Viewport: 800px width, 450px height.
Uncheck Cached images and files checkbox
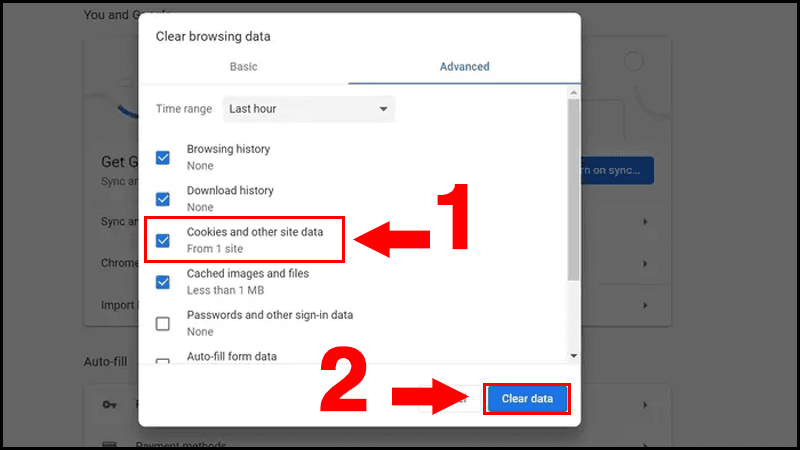(x=163, y=282)
